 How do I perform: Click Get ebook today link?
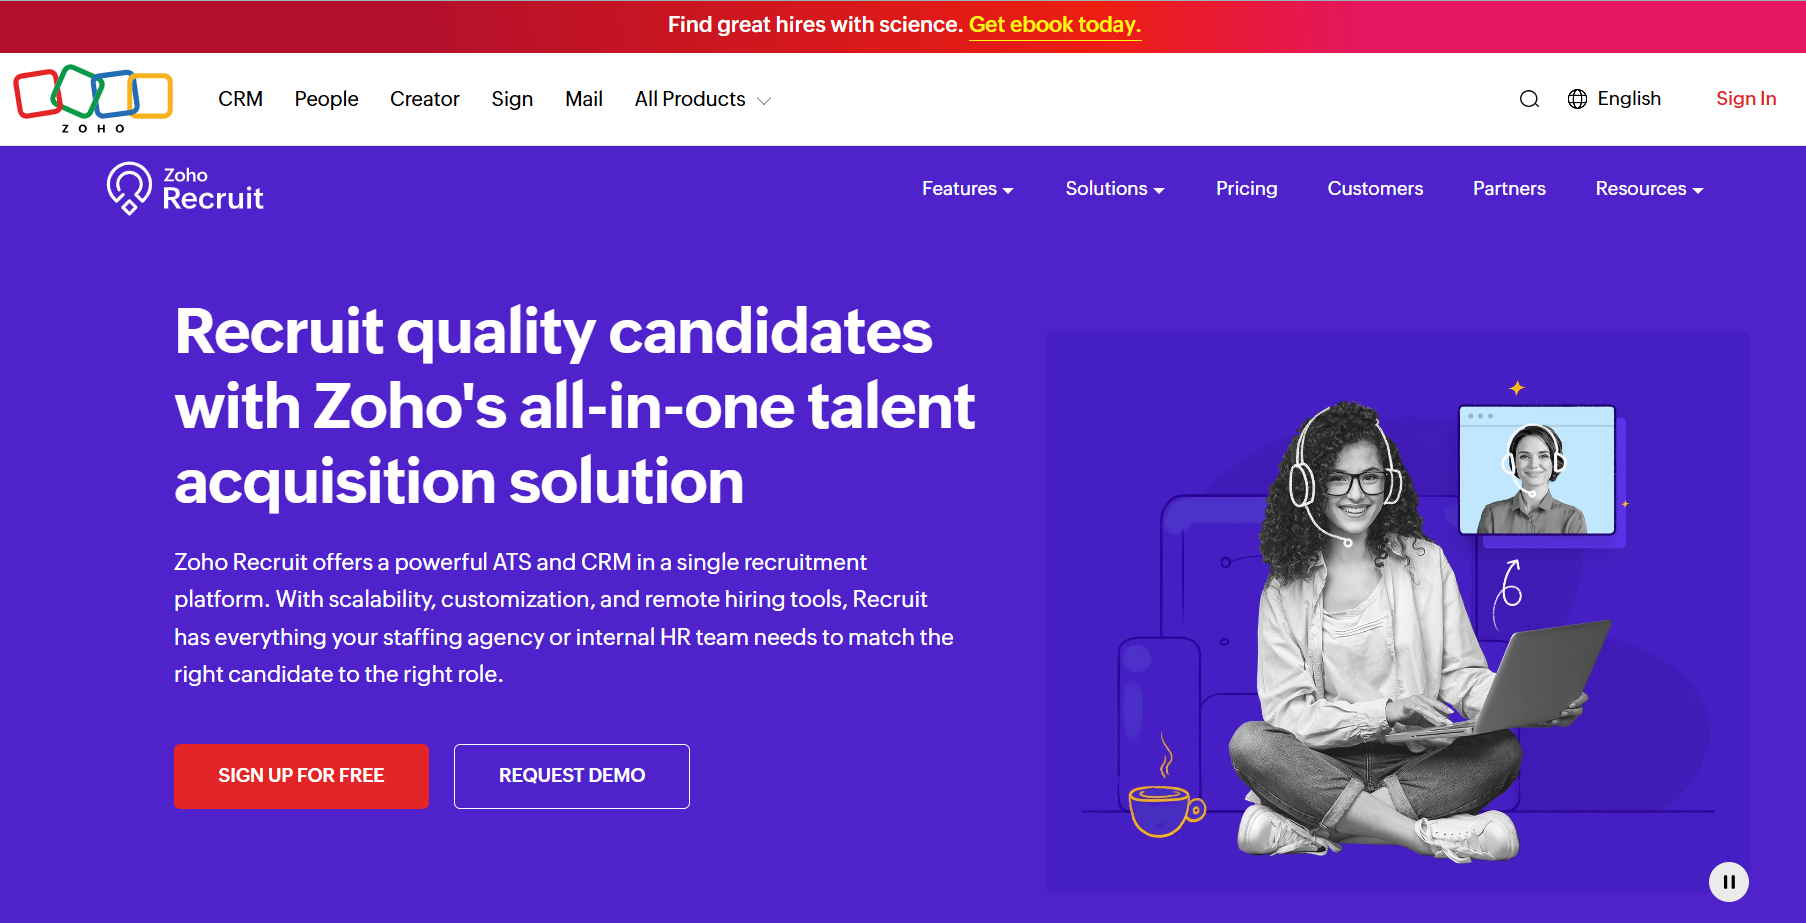[1054, 24]
